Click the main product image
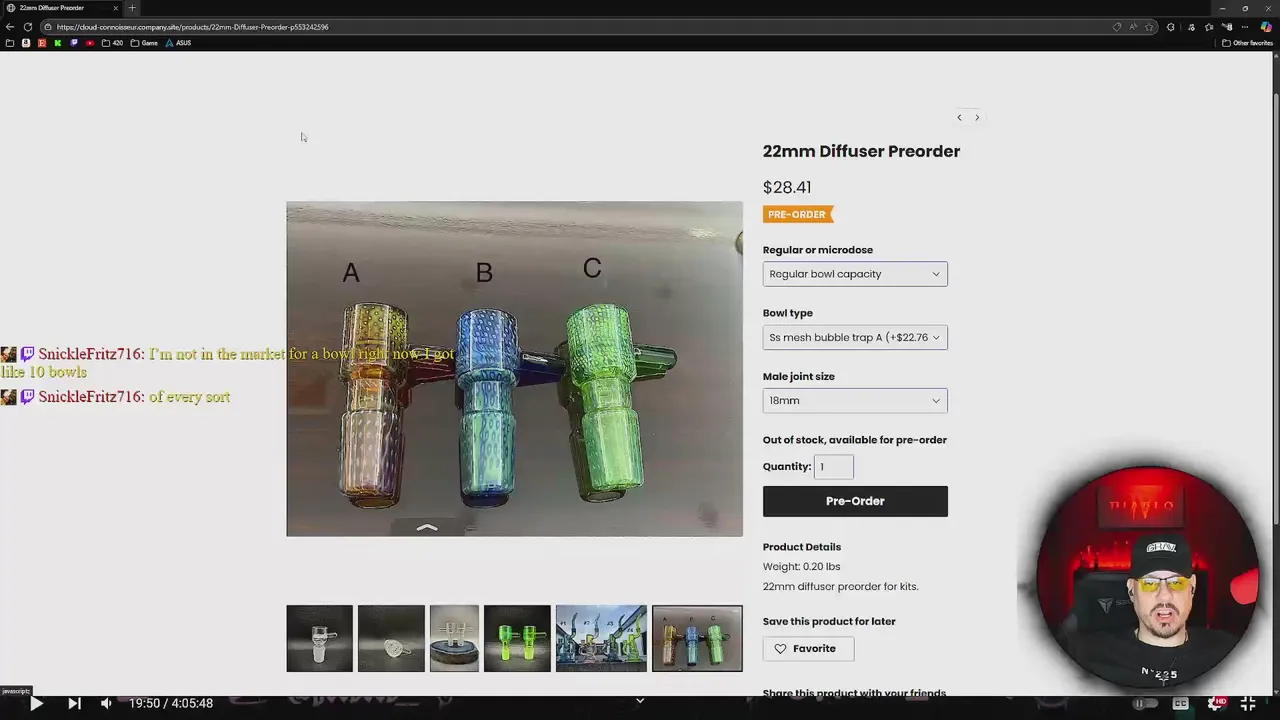1280x720 pixels. pyautogui.click(x=514, y=369)
